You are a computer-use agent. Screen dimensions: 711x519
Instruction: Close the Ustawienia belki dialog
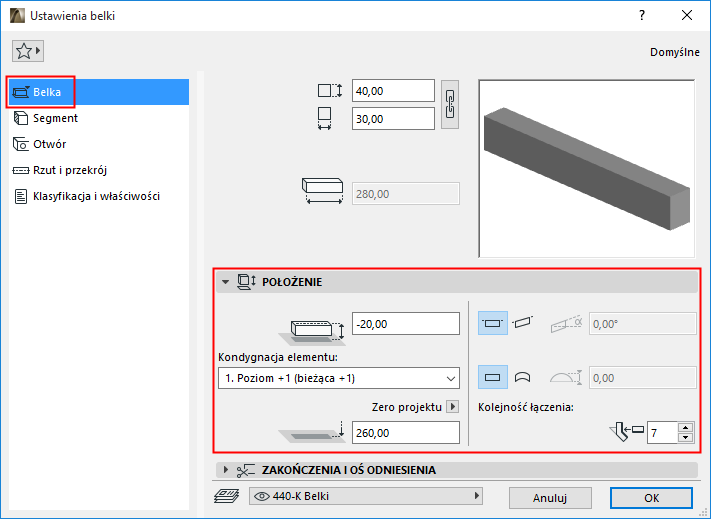(x=687, y=15)
